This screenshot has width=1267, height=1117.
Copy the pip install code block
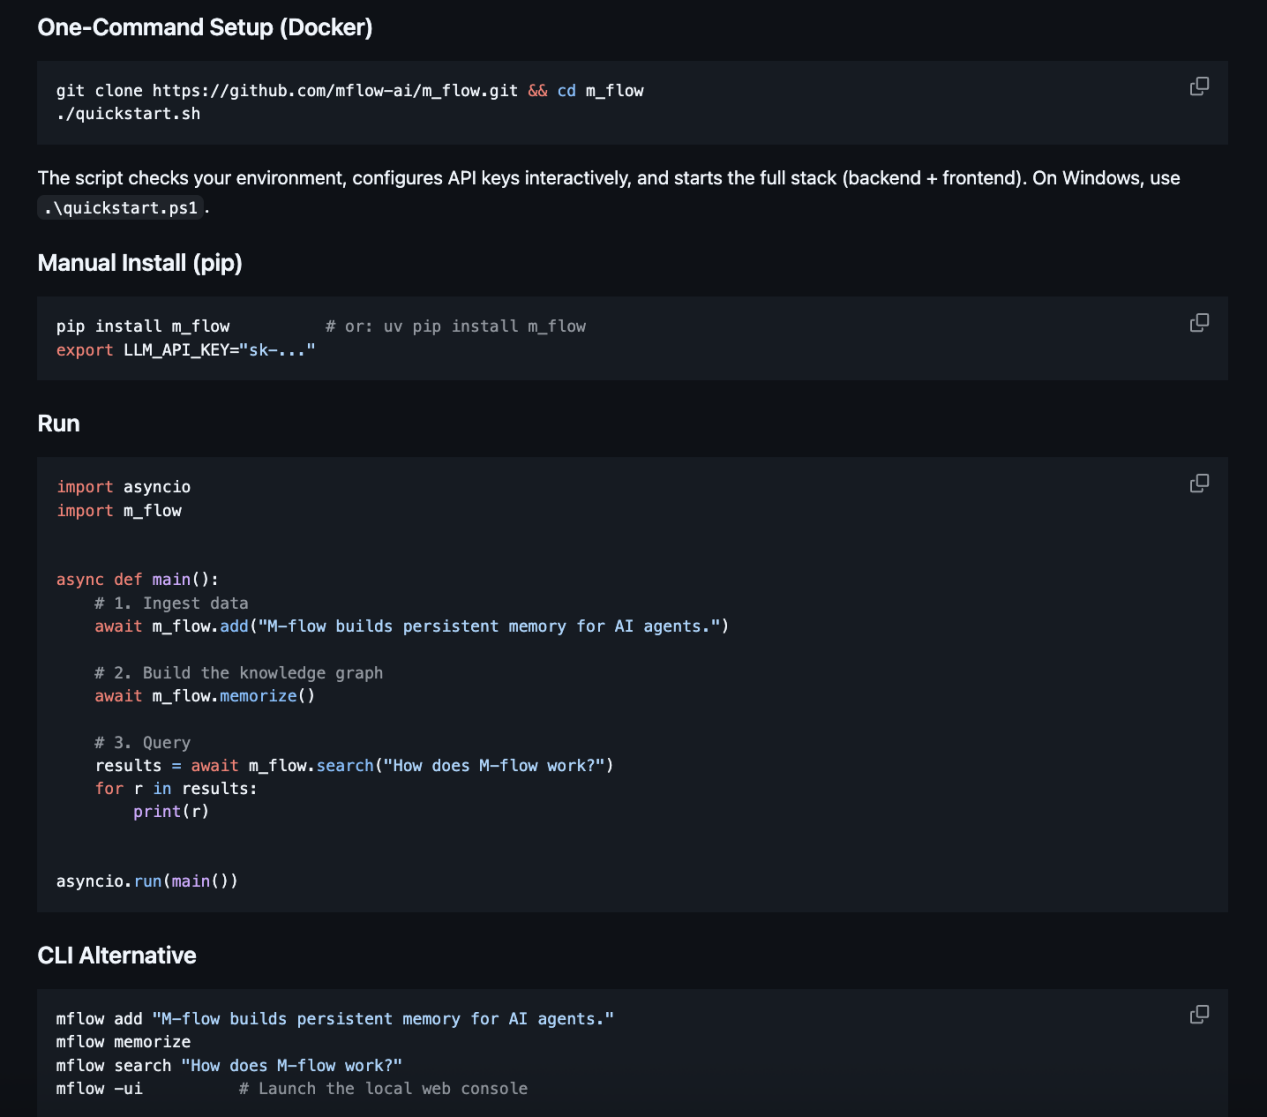[x=1199, y=323]
